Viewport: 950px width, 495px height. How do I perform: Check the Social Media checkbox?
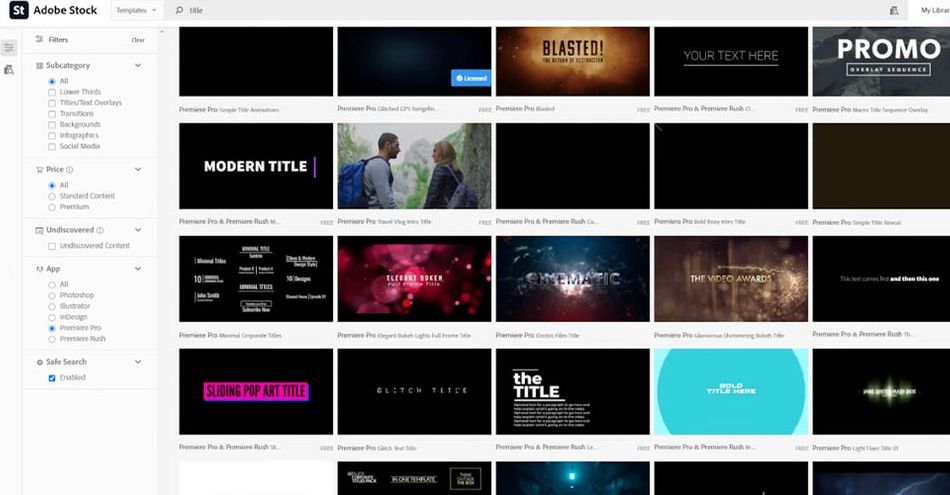tap(51, 147)
